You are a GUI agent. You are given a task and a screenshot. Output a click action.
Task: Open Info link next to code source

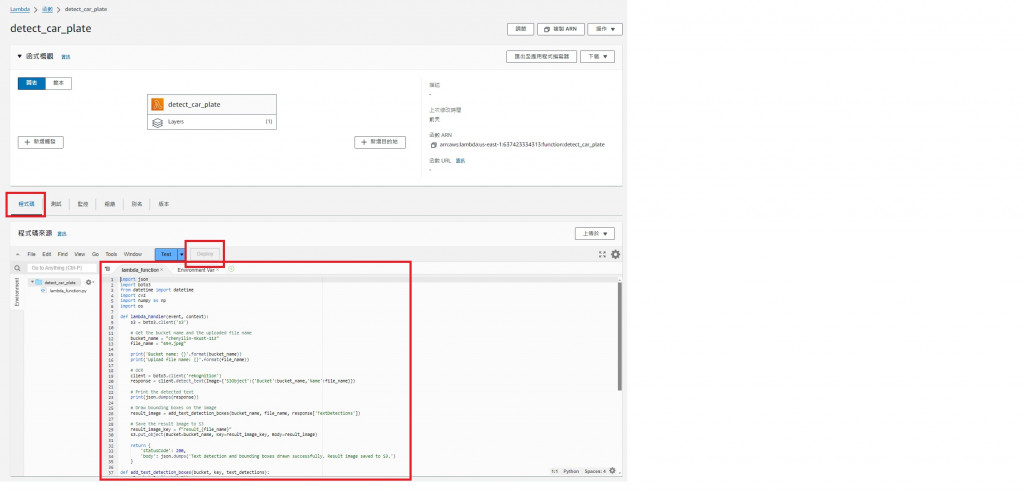click(62, 234)
